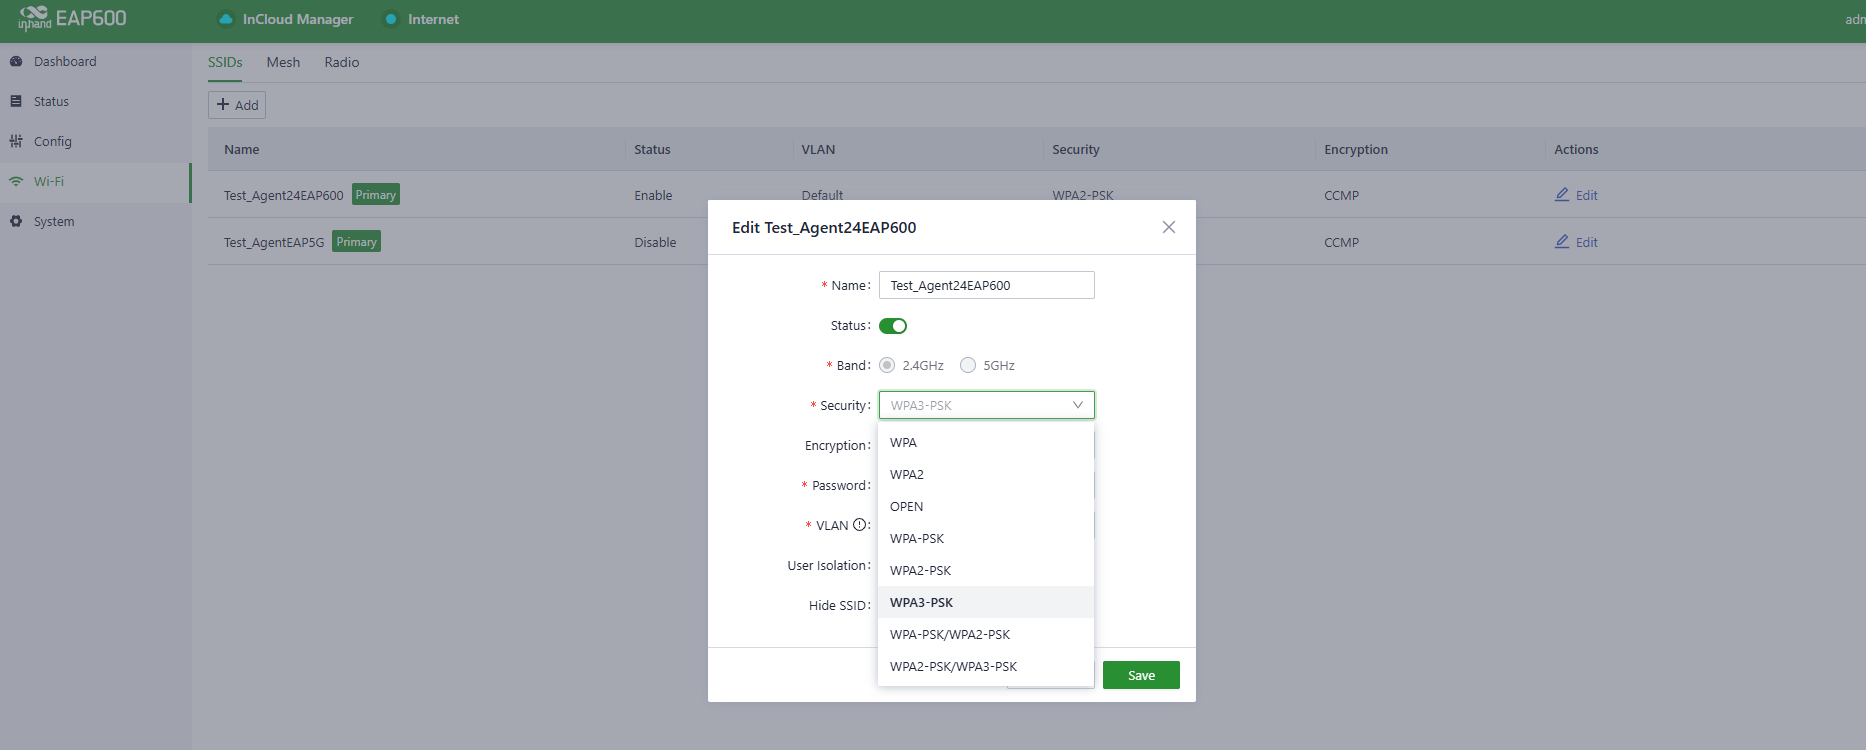Open System settings gear icon

(x=16, y=221)
